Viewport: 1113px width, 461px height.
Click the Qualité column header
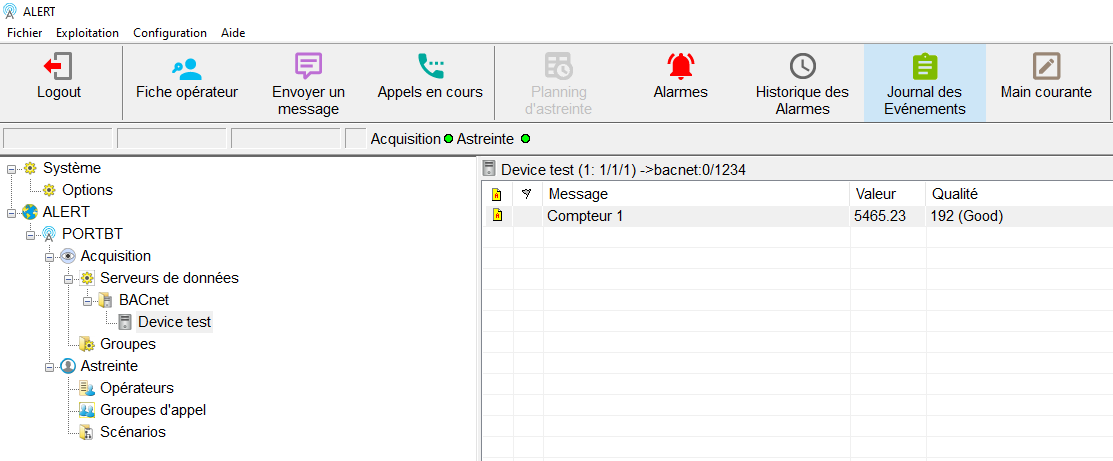pos(954,194)
